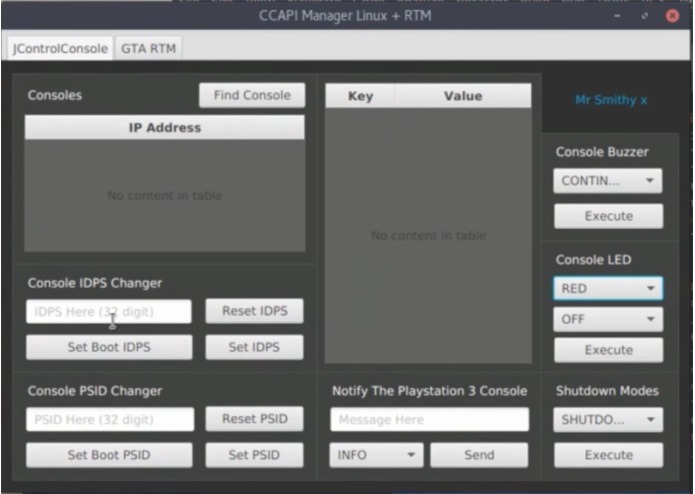Click the Key column header
Viewport: 695px width, 494px height.
pyautogui.click(x=360, y=96)
